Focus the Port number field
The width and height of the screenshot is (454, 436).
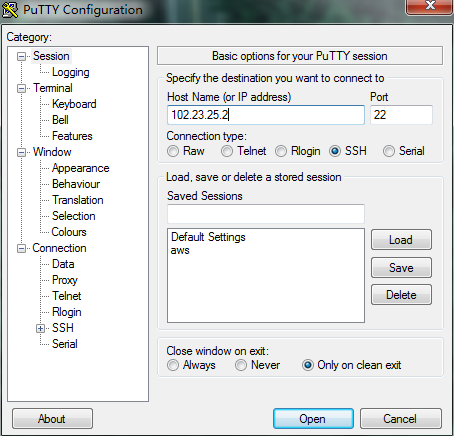pyautogui.click(x=401, y=115)
